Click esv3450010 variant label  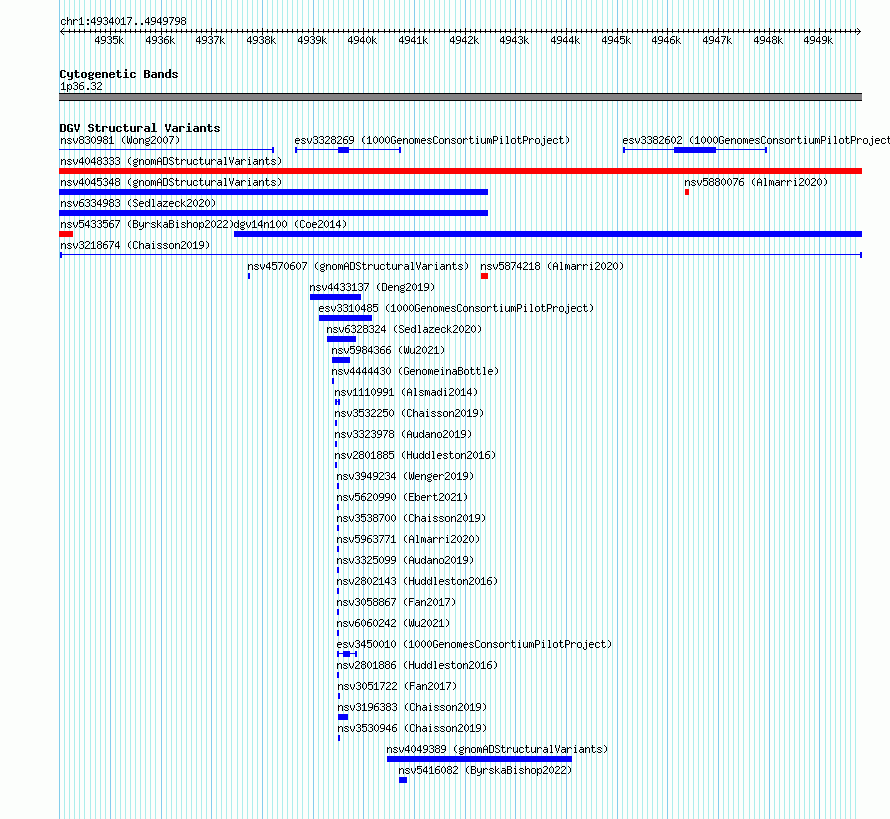click(x=474, y=644)
